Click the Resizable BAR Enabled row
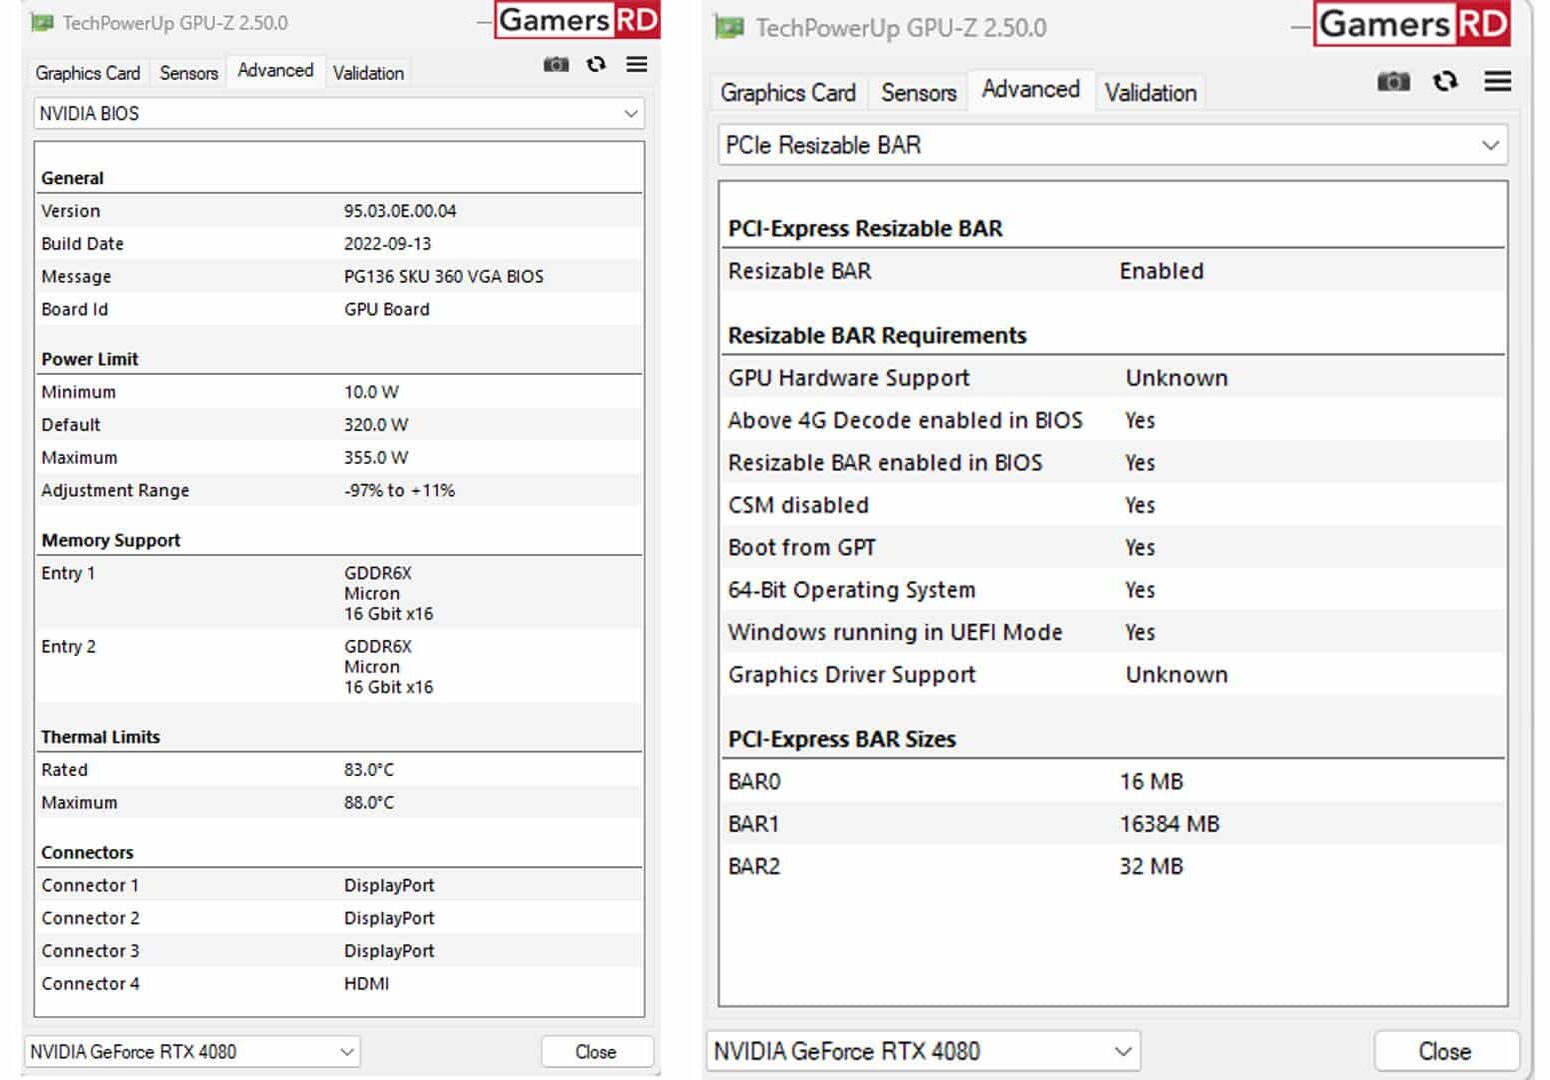 pyautogui.click(x=1113, y=271)
